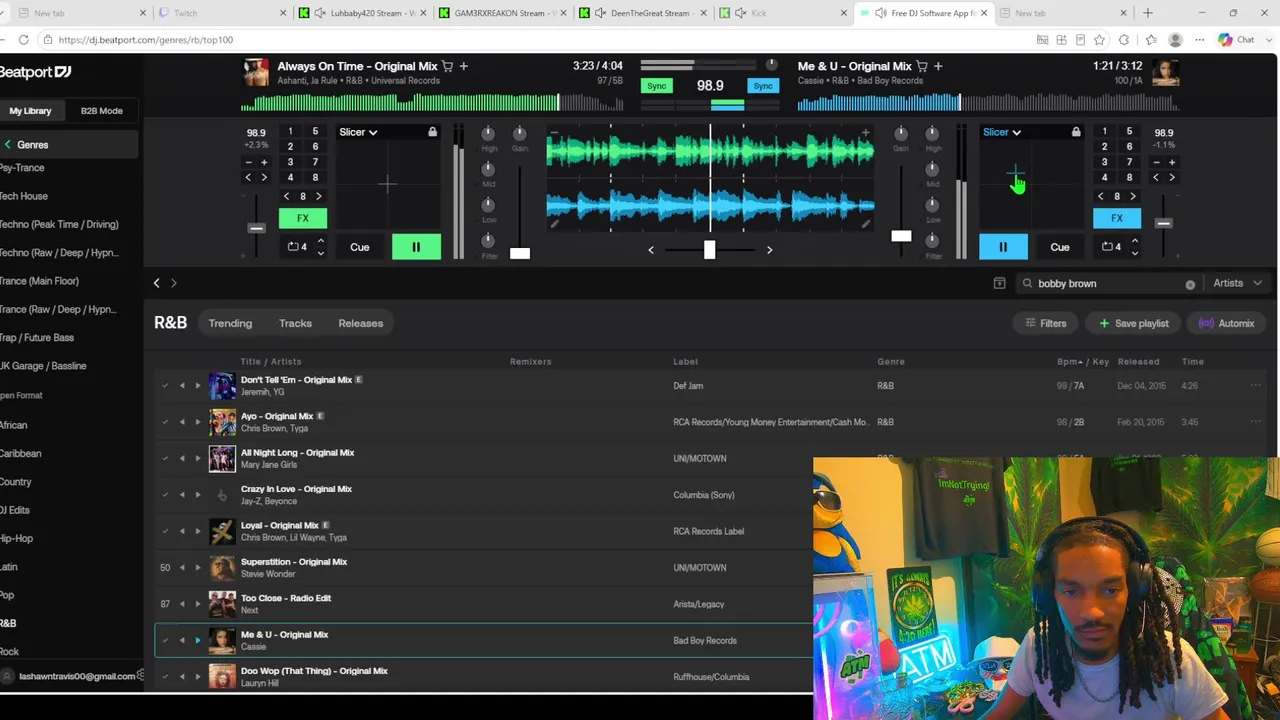Click the right deck Mid EQ knob
The width and height of the screenshot is (1280, 720).
pyautogui.click(x=932, y=169)
